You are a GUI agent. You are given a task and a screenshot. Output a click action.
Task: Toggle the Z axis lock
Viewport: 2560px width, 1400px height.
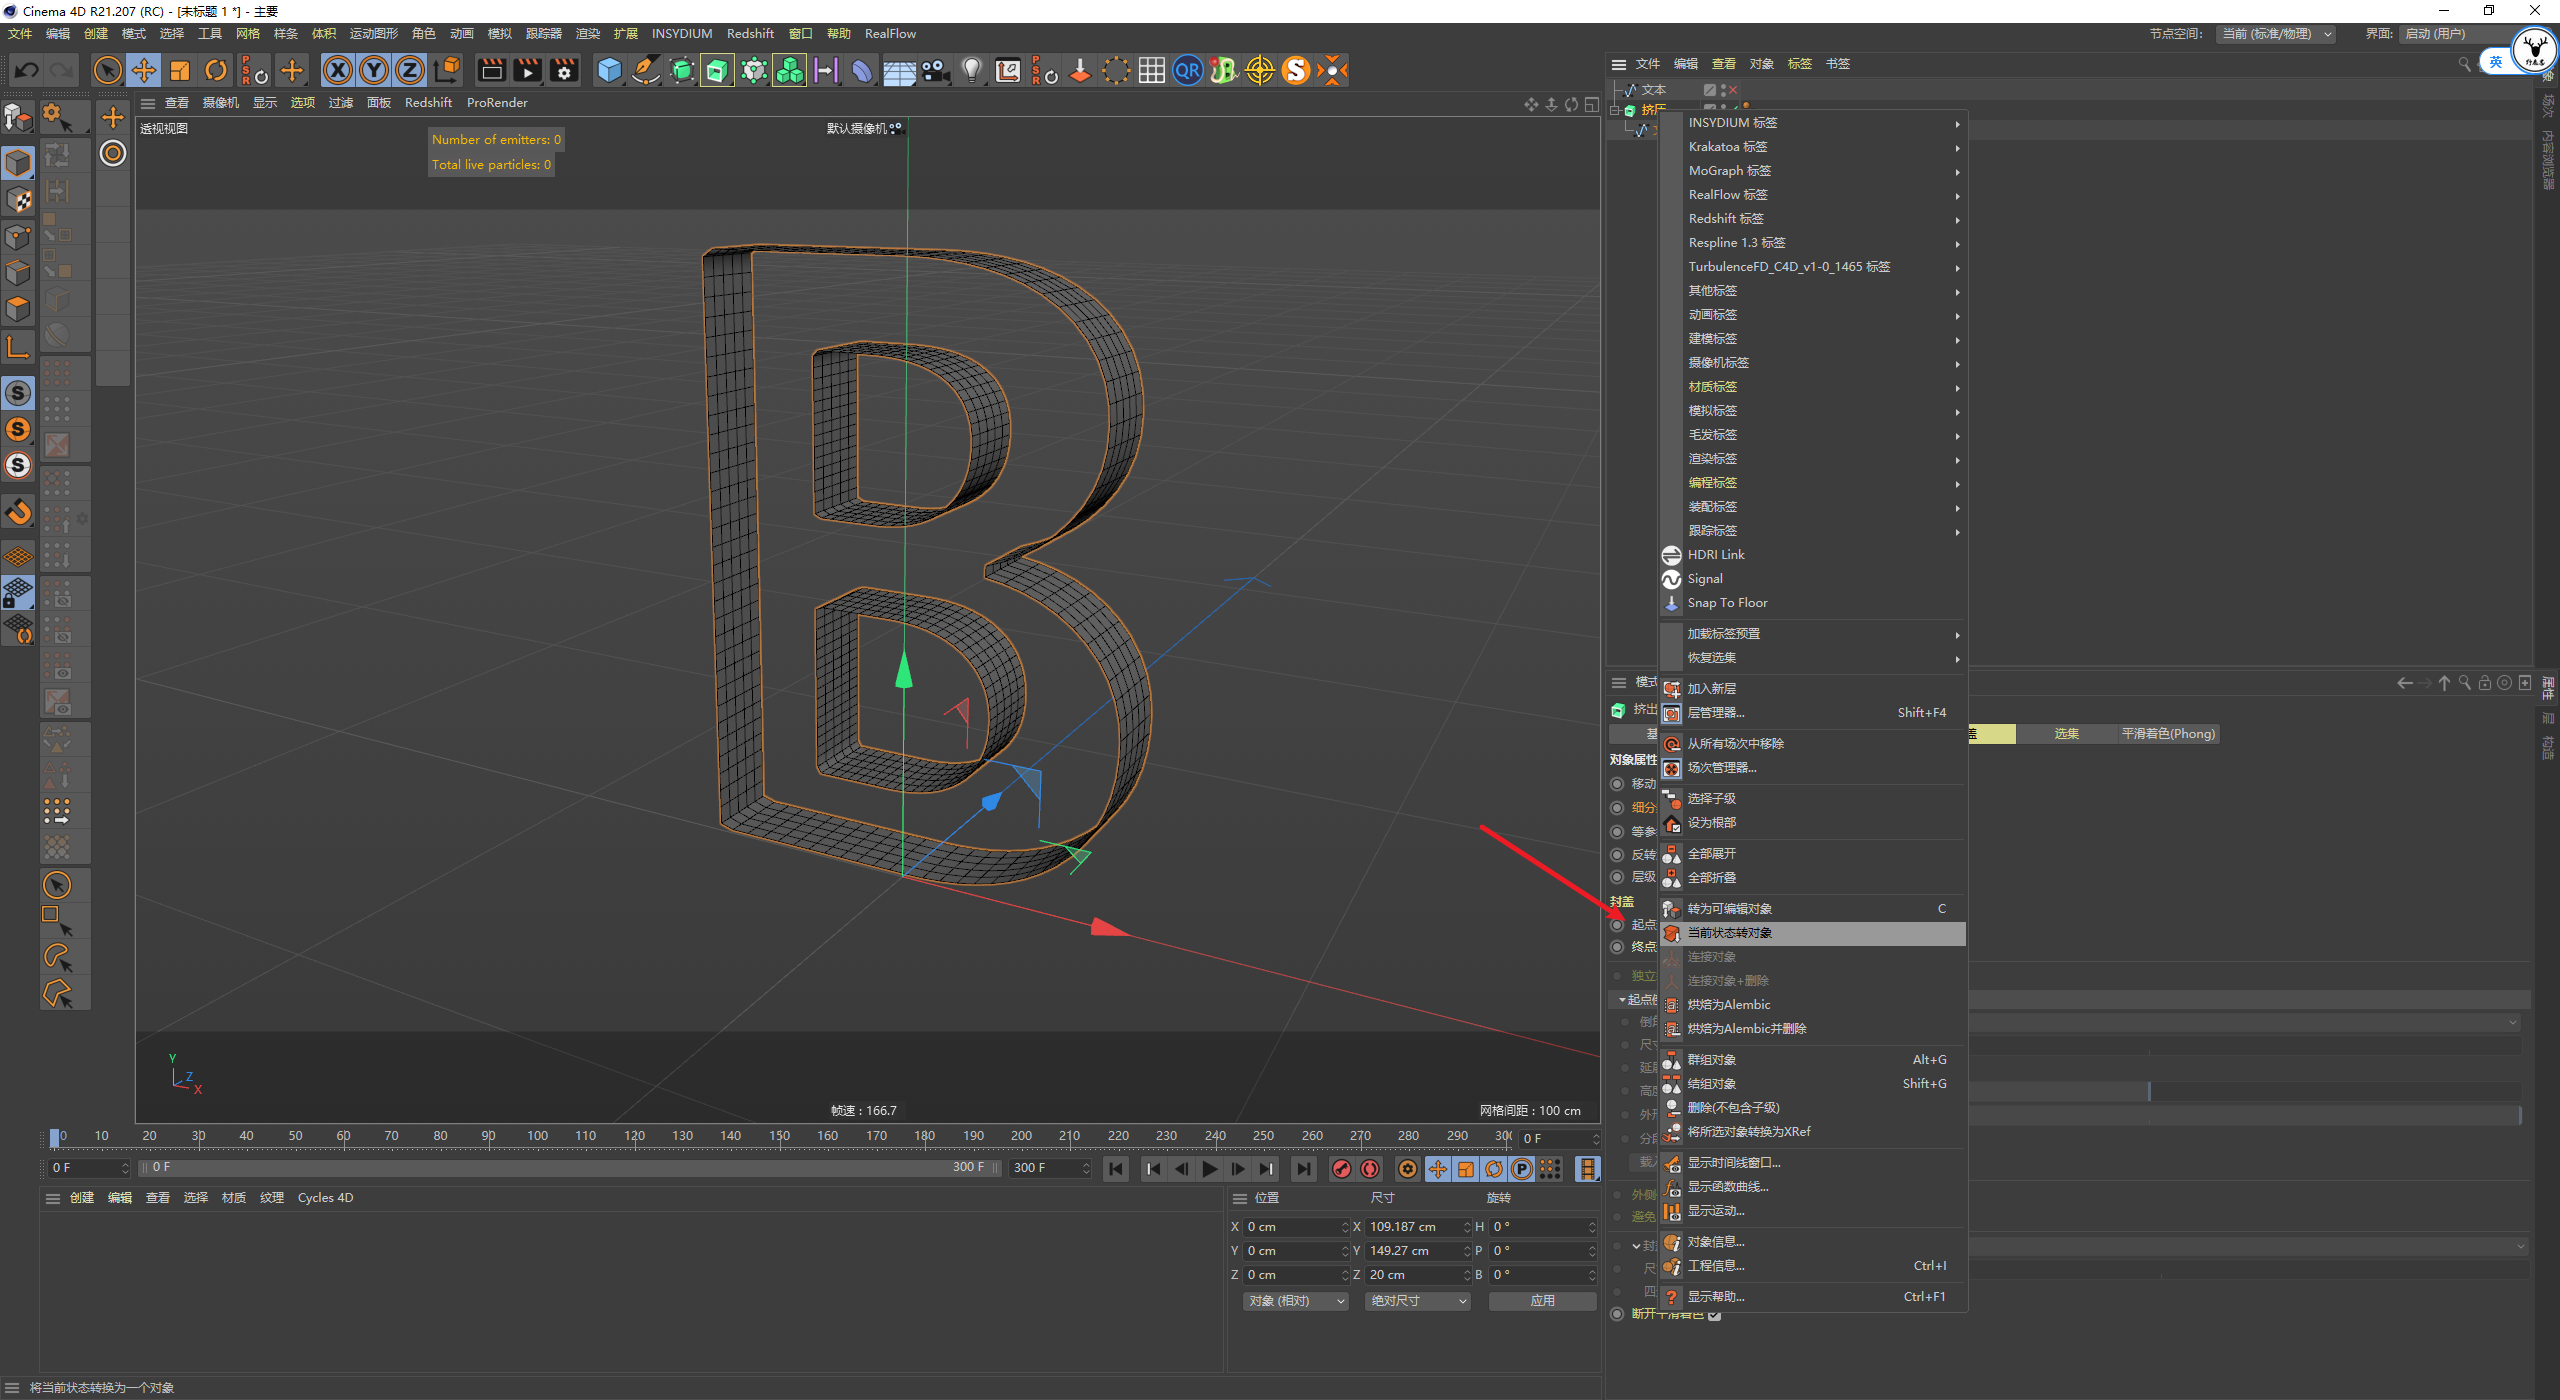(x=410, y=70)
